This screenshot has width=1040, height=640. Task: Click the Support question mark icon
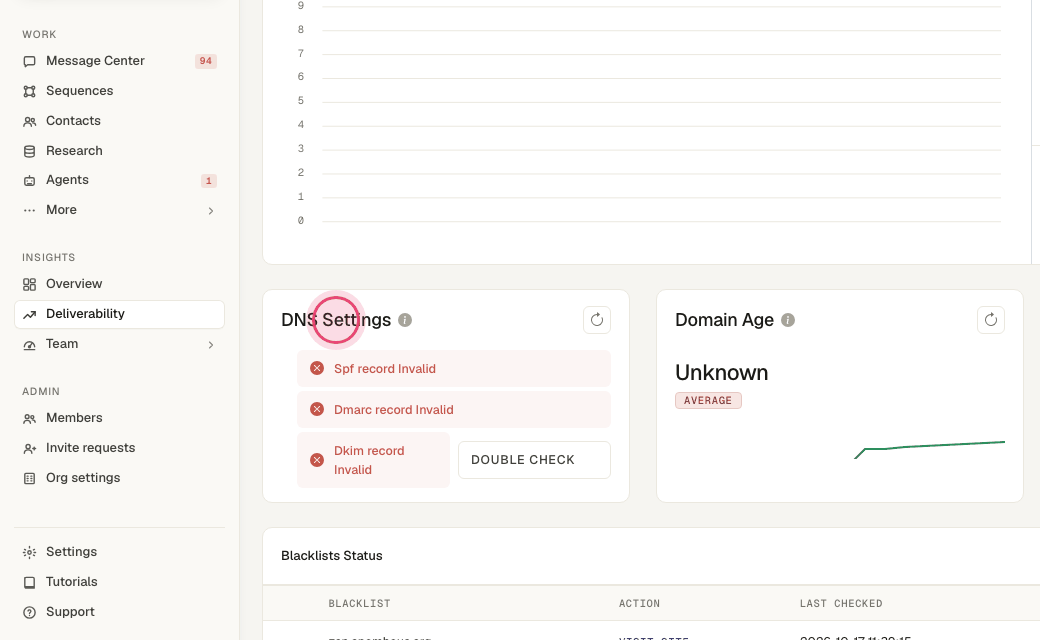click(29, 612)
